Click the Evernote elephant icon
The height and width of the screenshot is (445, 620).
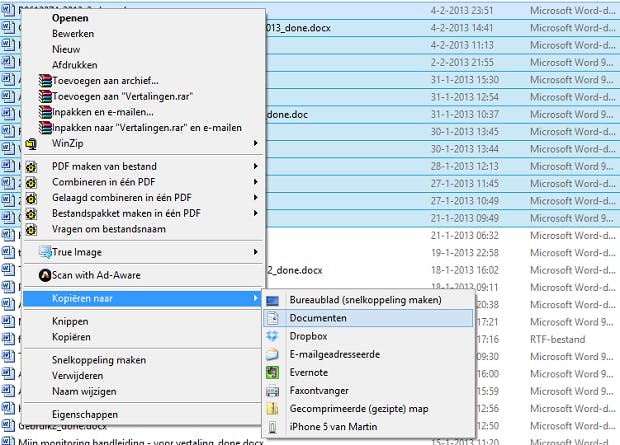[272, 373]
